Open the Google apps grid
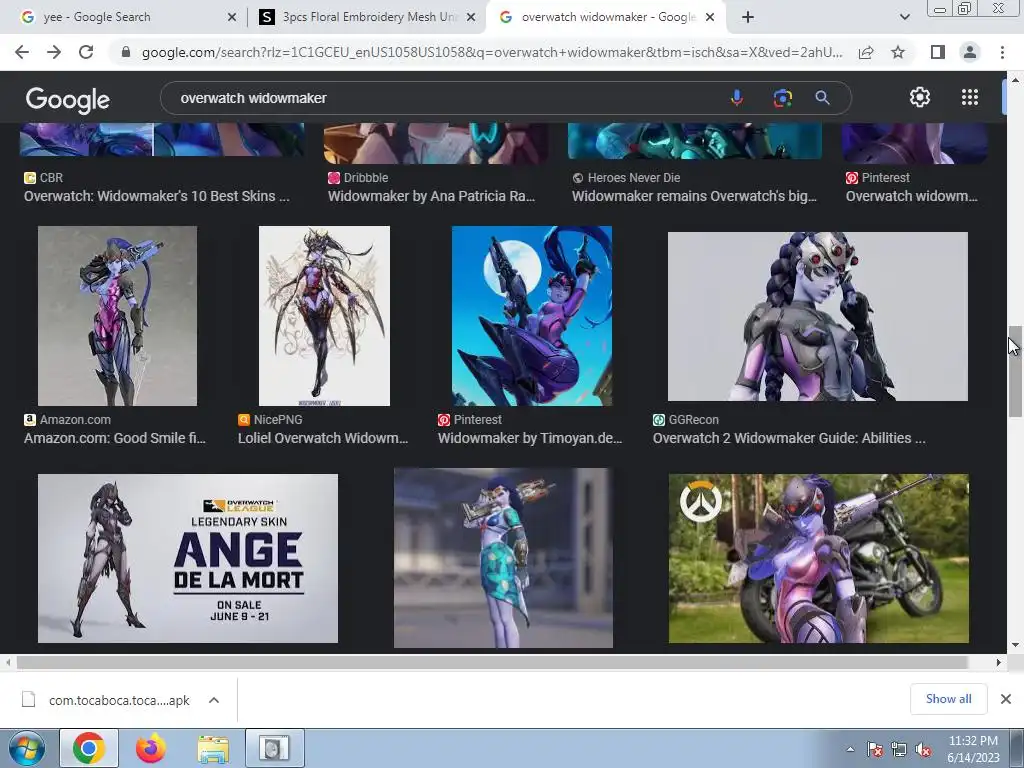The width and height of the screenshot is (1024, 768). point(970,97)
